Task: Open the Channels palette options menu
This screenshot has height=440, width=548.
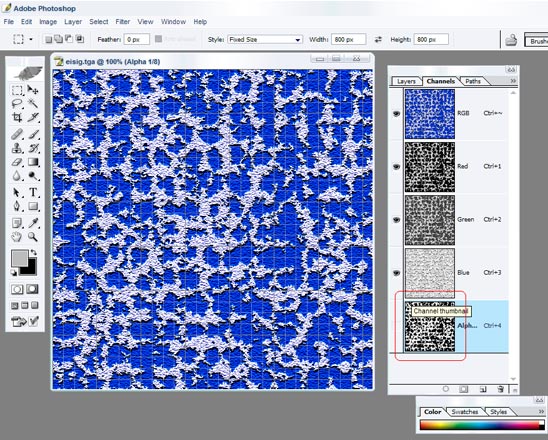Action: pos(513,81)
